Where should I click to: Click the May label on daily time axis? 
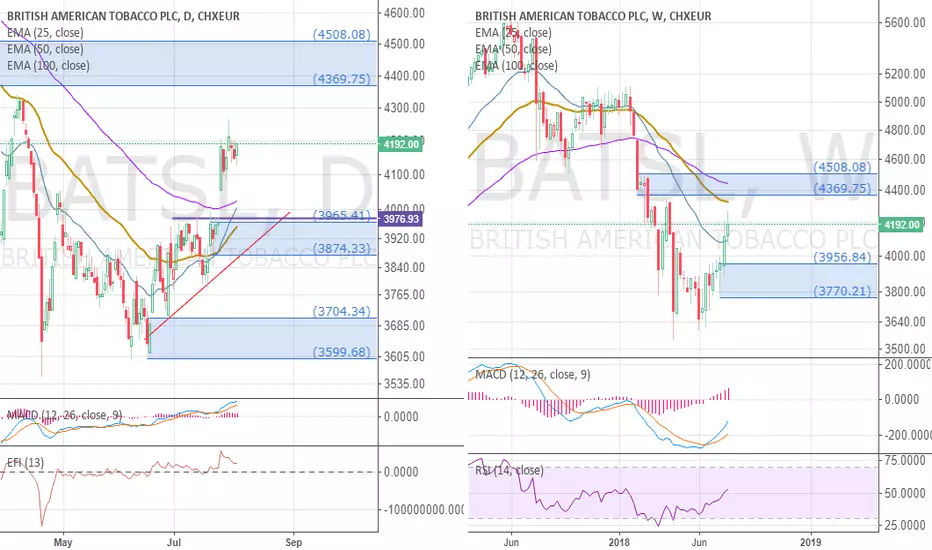click(62, 542)
